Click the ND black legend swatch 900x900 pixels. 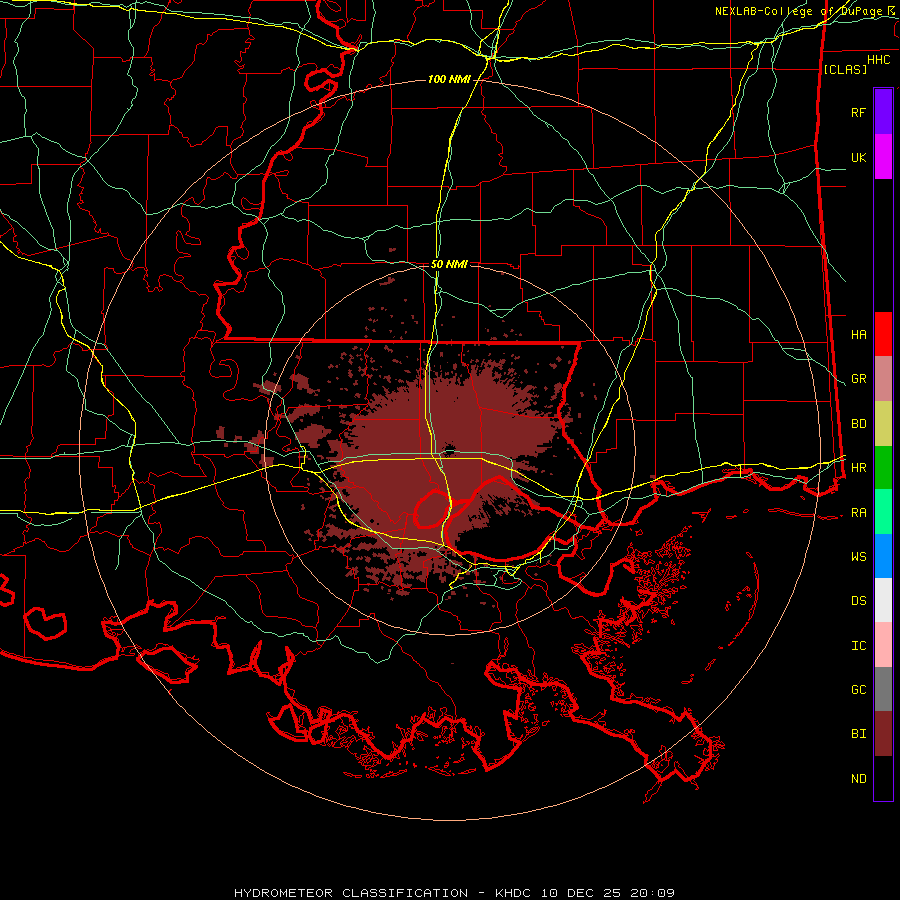[883, 778]
